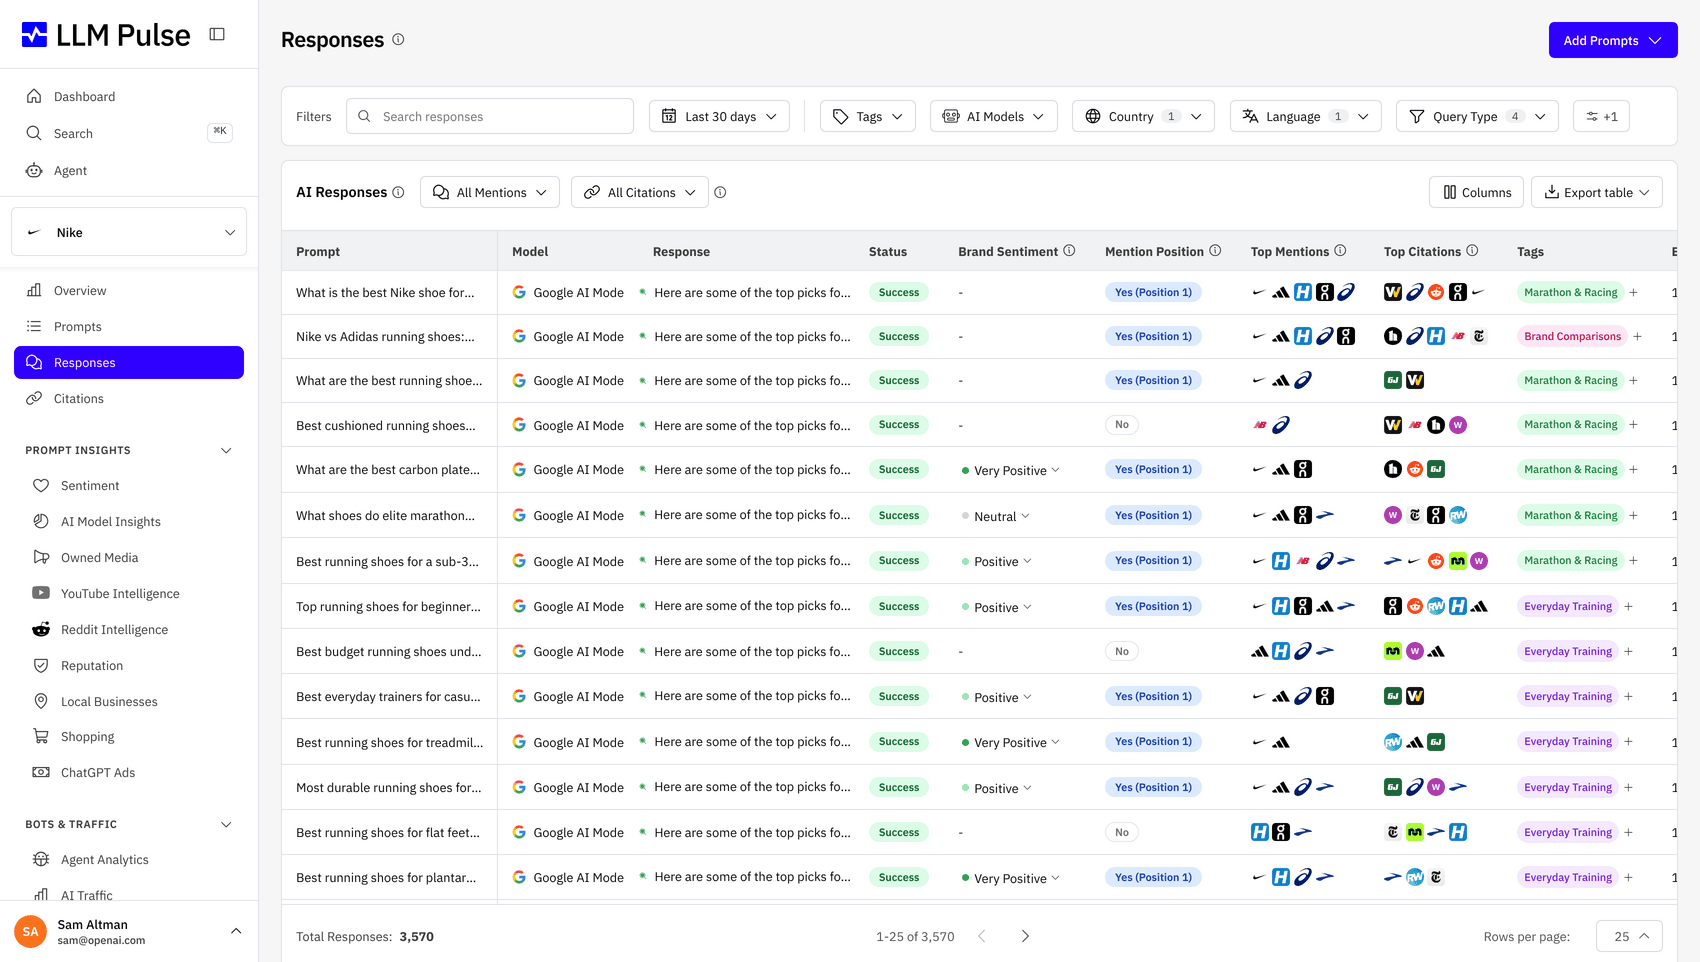Go to the Citations page
1700x962 pixels.
(x=79, y=398)
